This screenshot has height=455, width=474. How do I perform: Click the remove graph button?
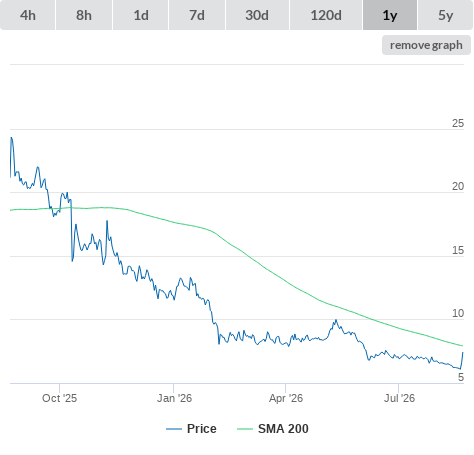coord(426,45)
